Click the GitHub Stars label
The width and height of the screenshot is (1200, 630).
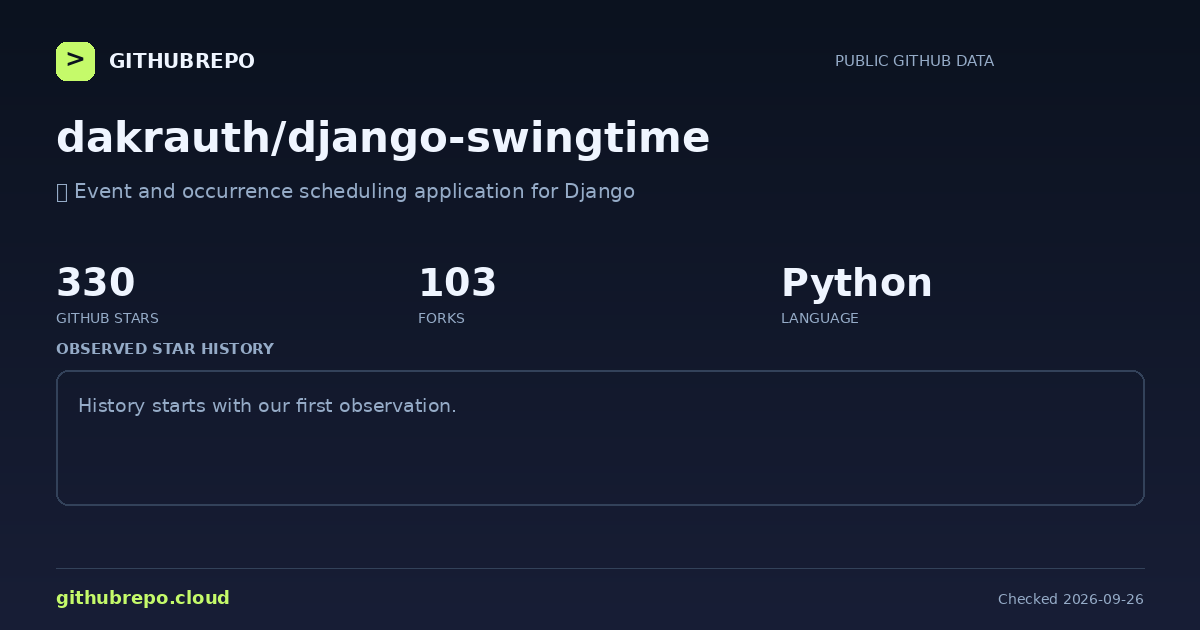tap(107, 318)
